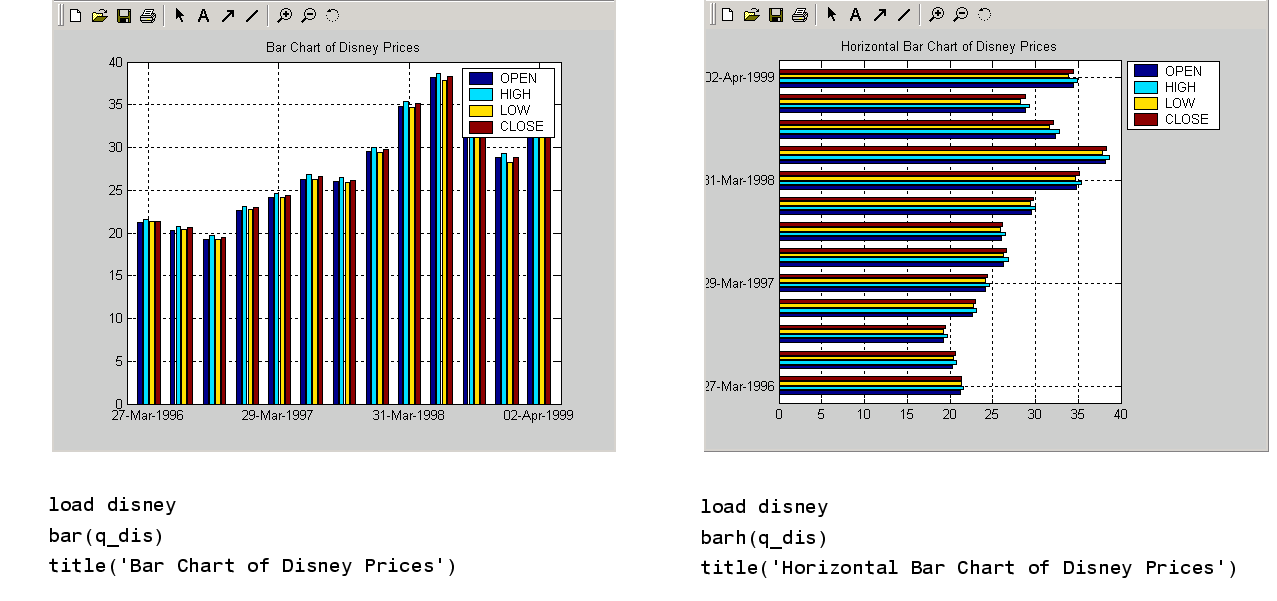Activate Zoom In tool in left figure
Screen dimensions: 1277x601
284,15
